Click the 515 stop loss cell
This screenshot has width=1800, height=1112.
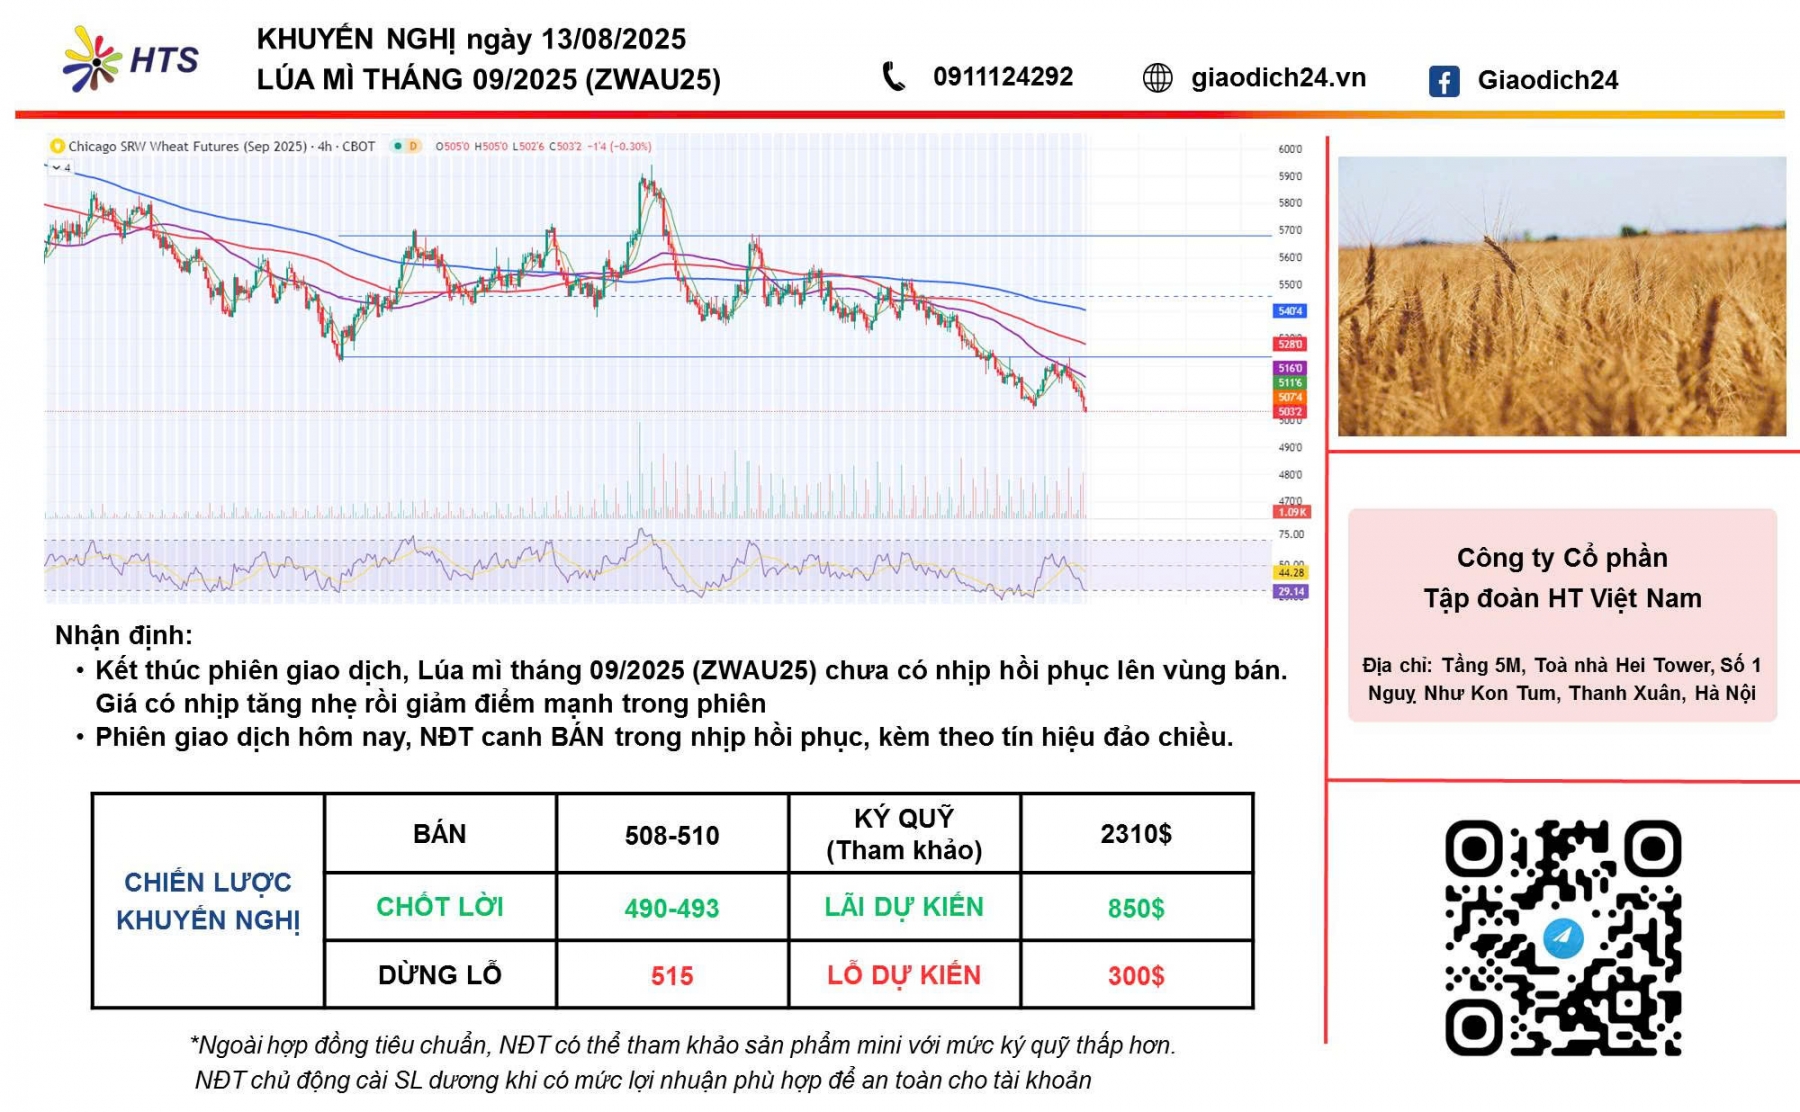pos(672,975)
